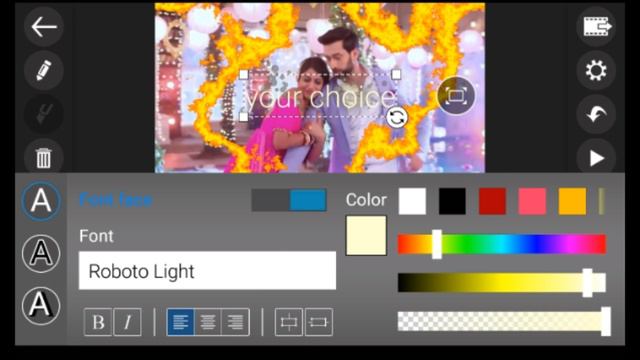Open the Roboto Light font selector
Image resolution: width=640 pixels, height=360 pixels.
pos(207,271)
